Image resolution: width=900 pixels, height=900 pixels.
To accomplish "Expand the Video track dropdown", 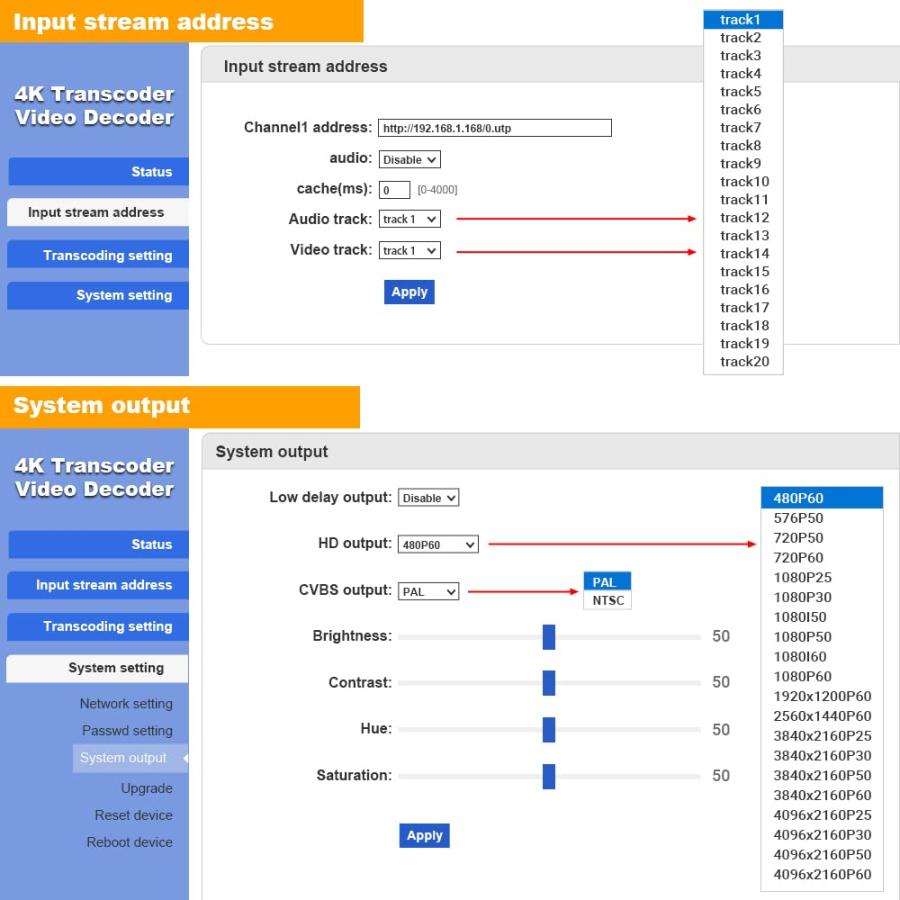I will (x=410, y=250).
